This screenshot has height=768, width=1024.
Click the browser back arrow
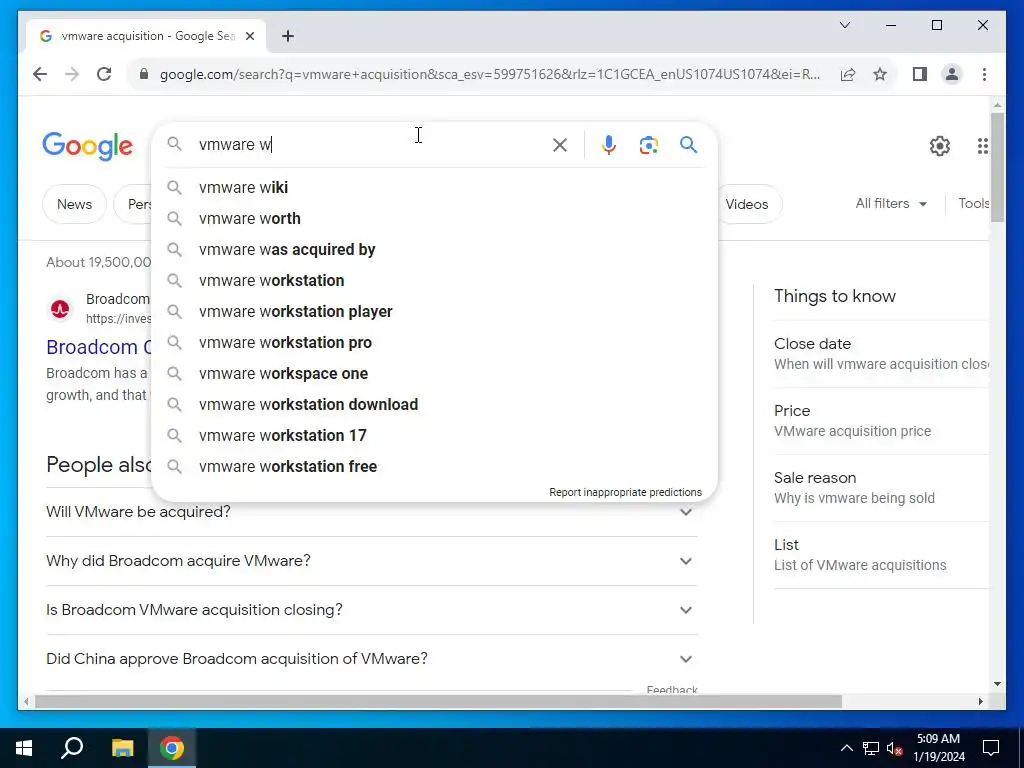40,74
